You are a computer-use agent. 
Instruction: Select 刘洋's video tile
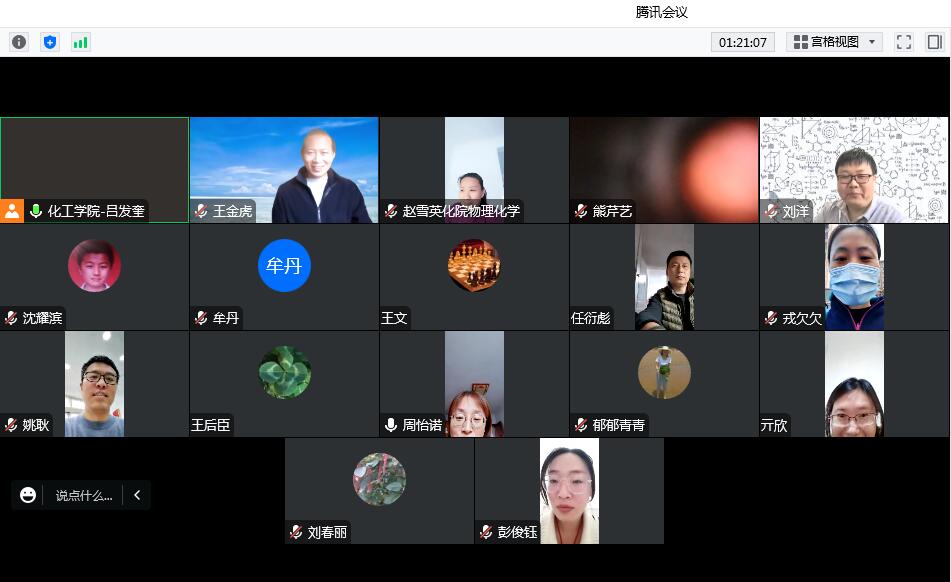(x=854, y=169)
